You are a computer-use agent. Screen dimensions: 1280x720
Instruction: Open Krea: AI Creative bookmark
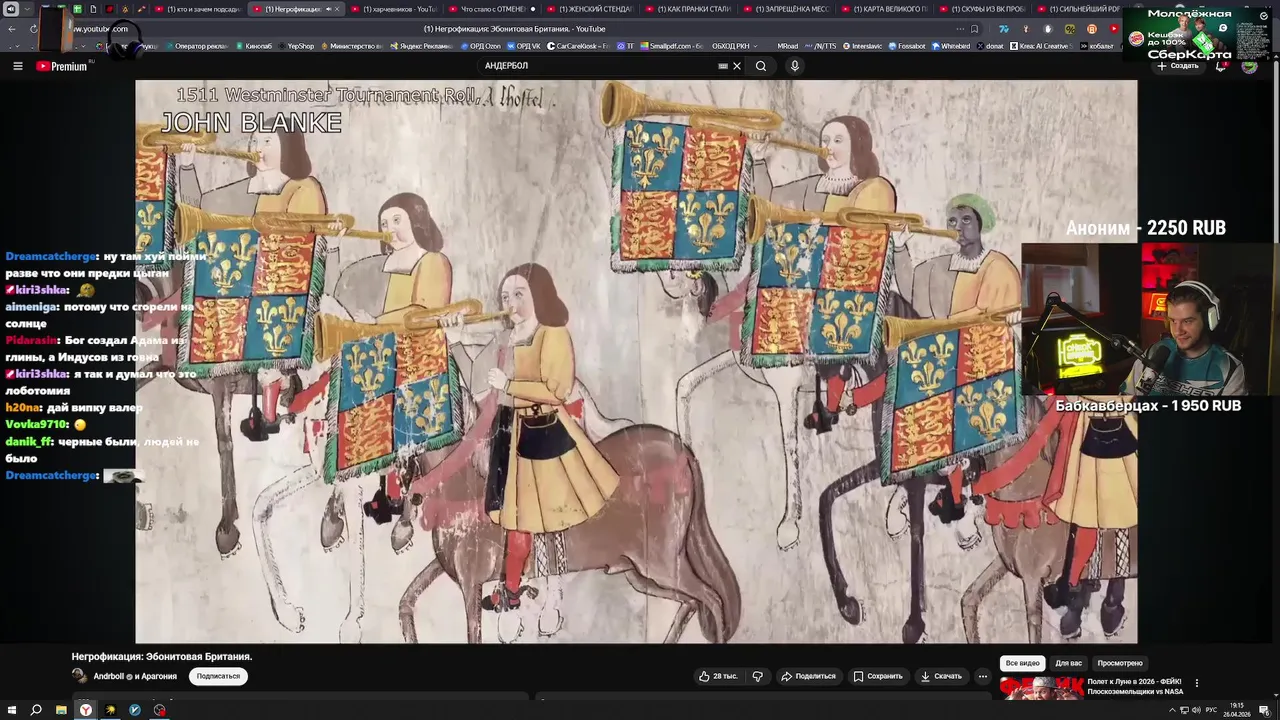1039,46
